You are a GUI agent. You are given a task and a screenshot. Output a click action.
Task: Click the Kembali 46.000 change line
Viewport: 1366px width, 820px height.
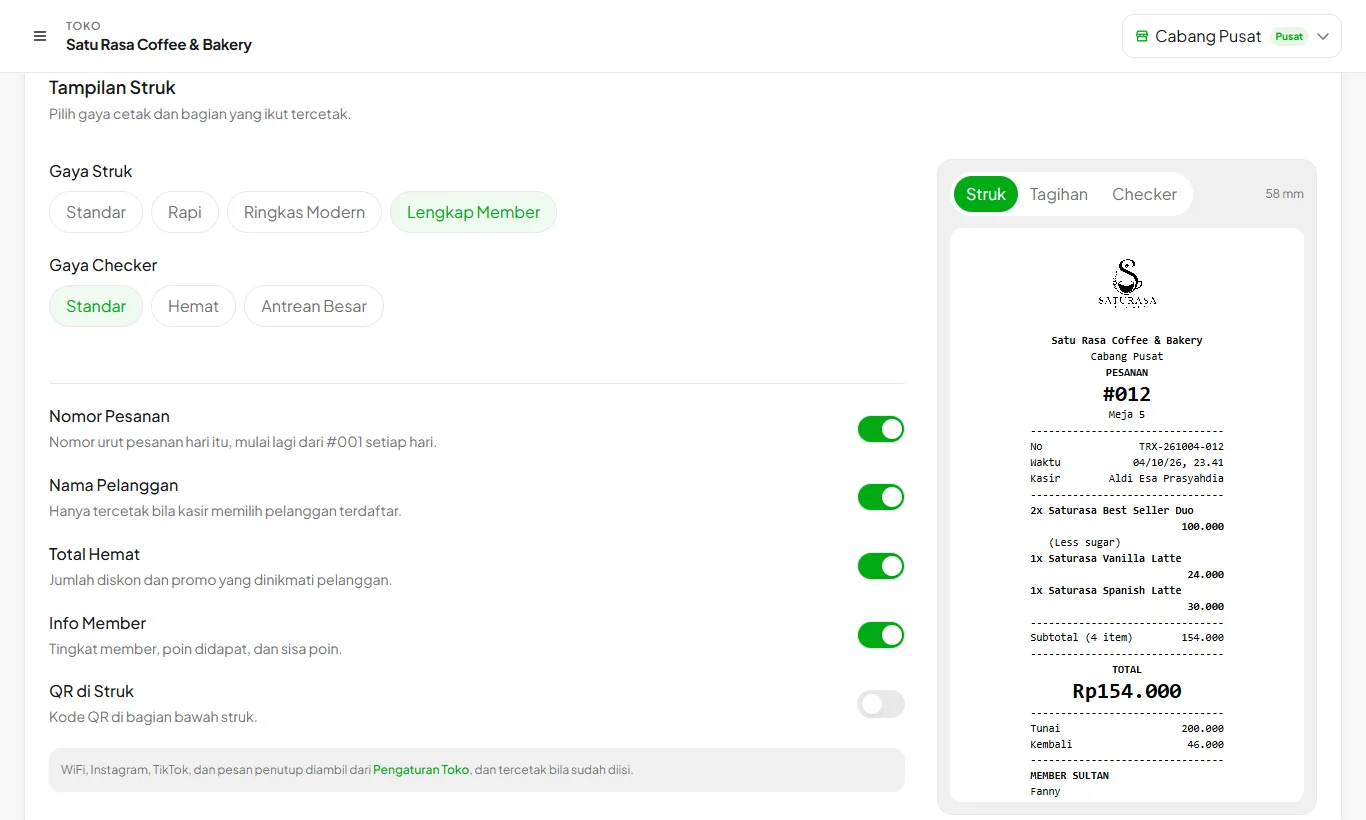click(x=1127, y=745)
